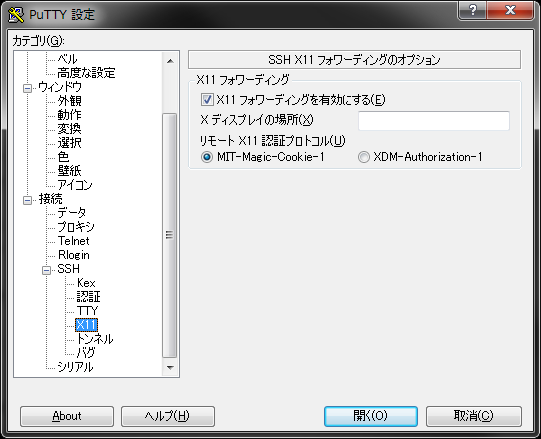
Task: Uncheck X11 フォワーディングを有効にする checkbox
Action: tap(207, 100)
